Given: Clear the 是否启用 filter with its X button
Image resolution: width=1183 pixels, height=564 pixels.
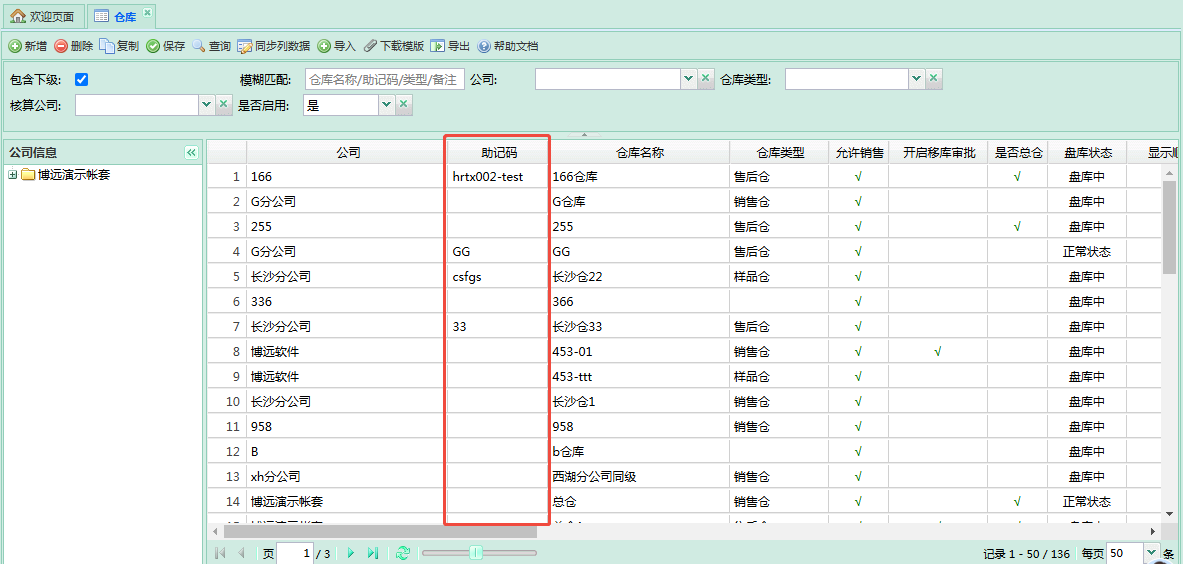Looking at the screenshot, I should click(x=404, y=104).
